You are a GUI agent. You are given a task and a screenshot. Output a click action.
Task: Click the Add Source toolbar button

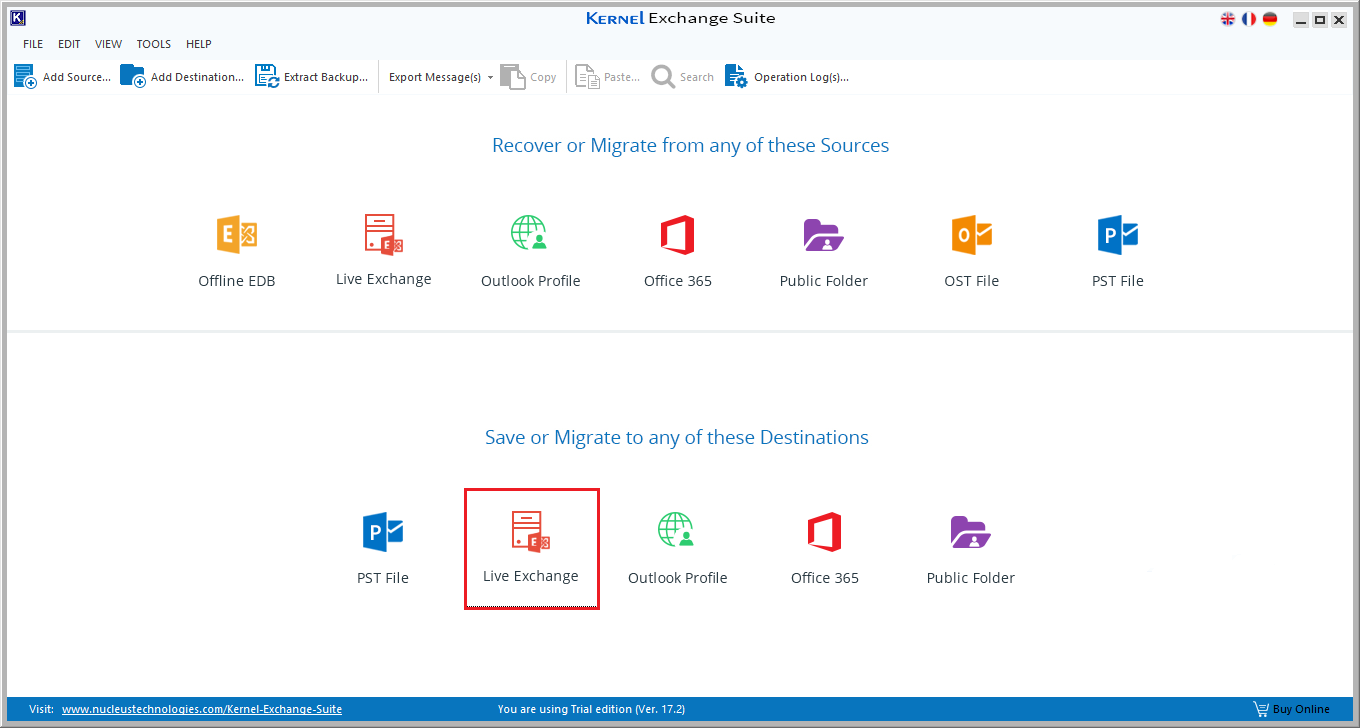[x=62, y=77]
